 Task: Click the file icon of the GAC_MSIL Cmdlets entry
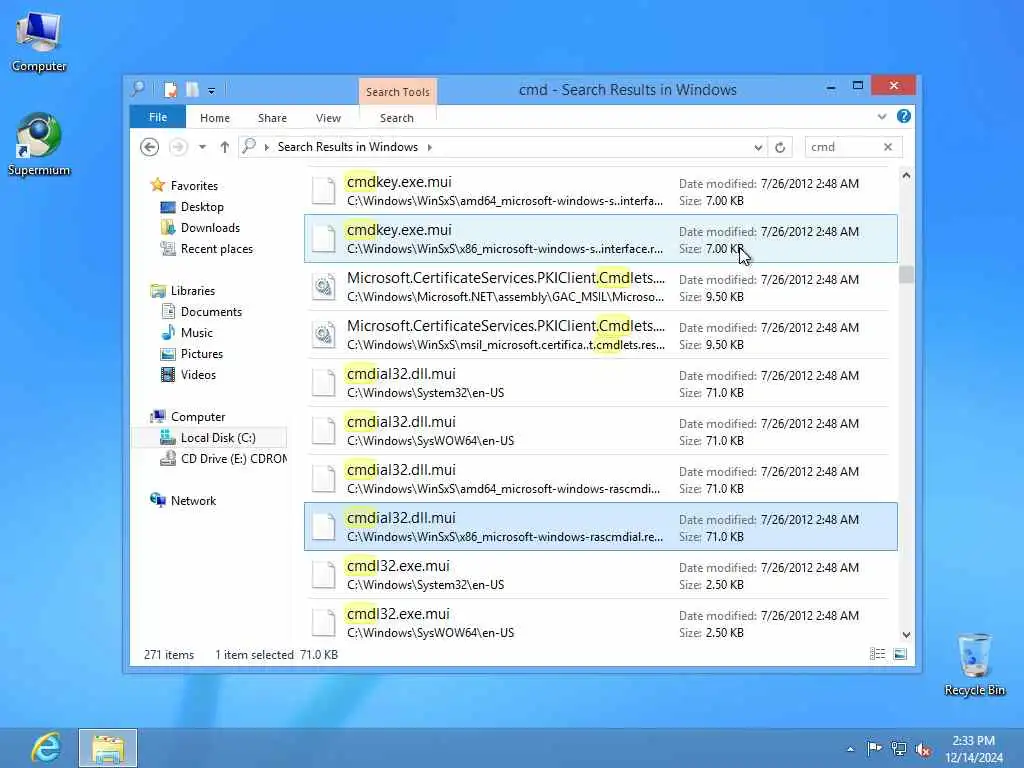tap(323, 287)
